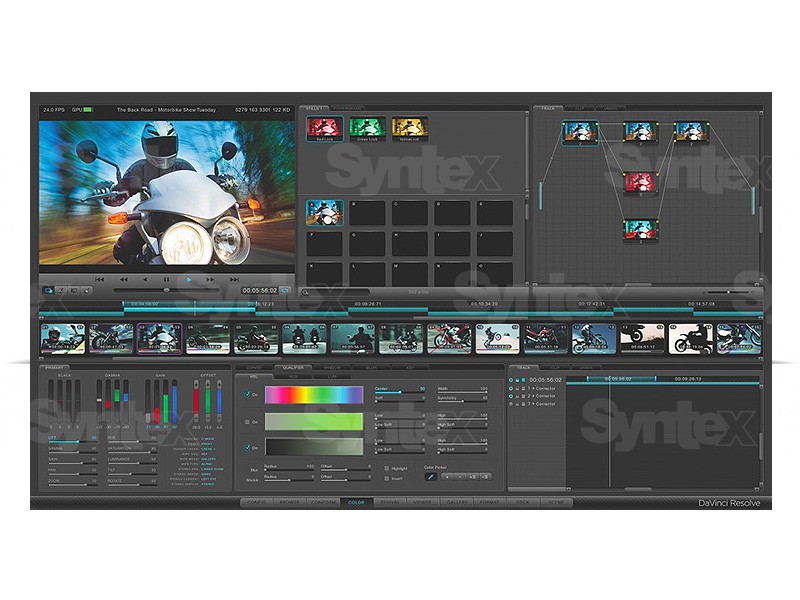
Task: Activate the rewind playback control
Action: [123, 279]
